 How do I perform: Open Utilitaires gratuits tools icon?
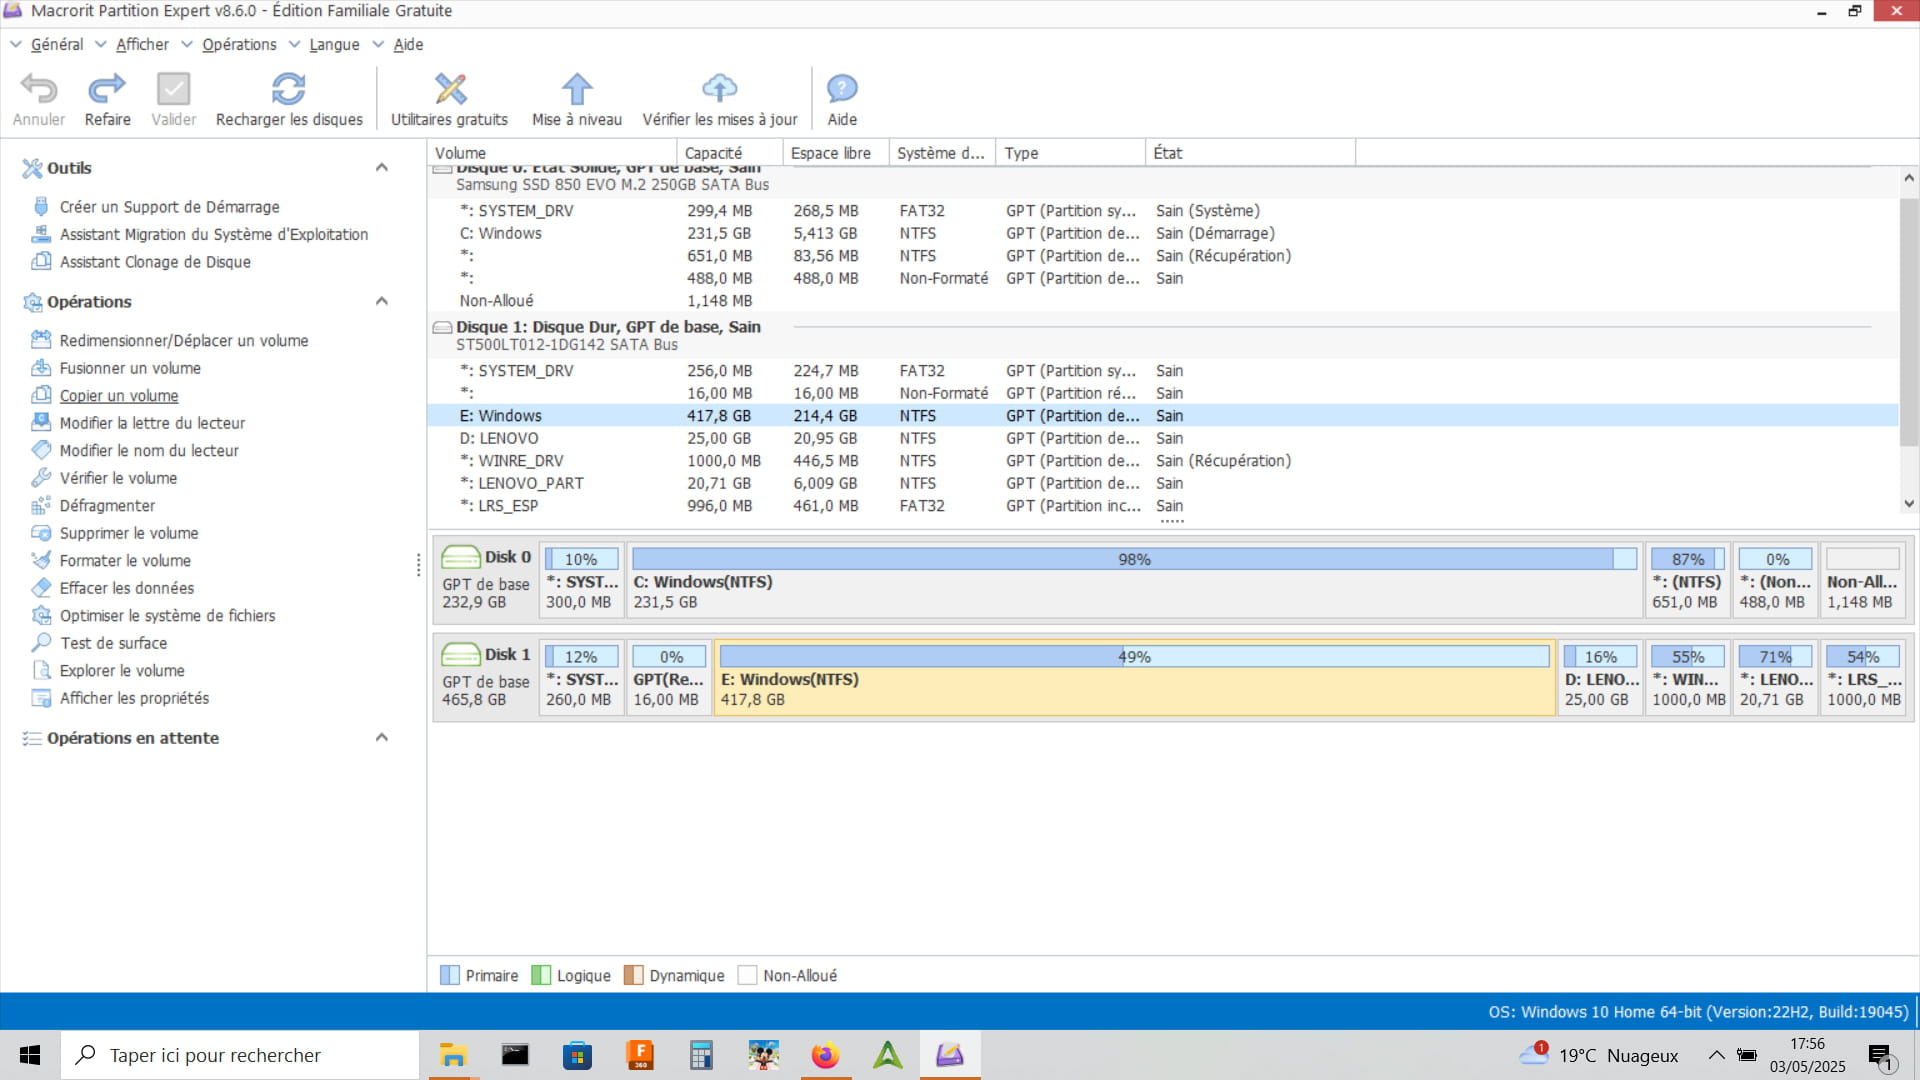pos(450,89)
